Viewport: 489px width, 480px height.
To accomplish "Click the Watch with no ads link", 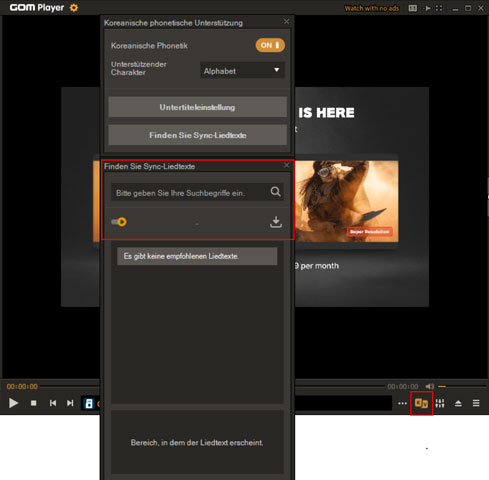I will point(372,8).
